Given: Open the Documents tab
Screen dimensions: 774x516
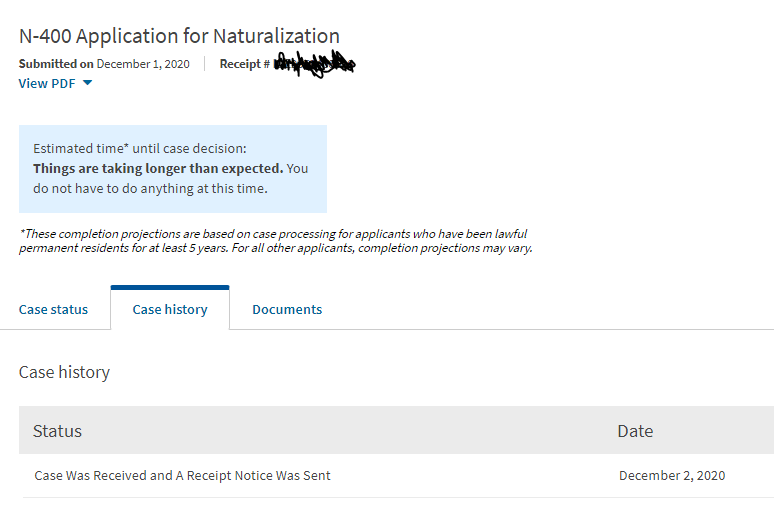Looking at the screenshot, I should (287, 309).
